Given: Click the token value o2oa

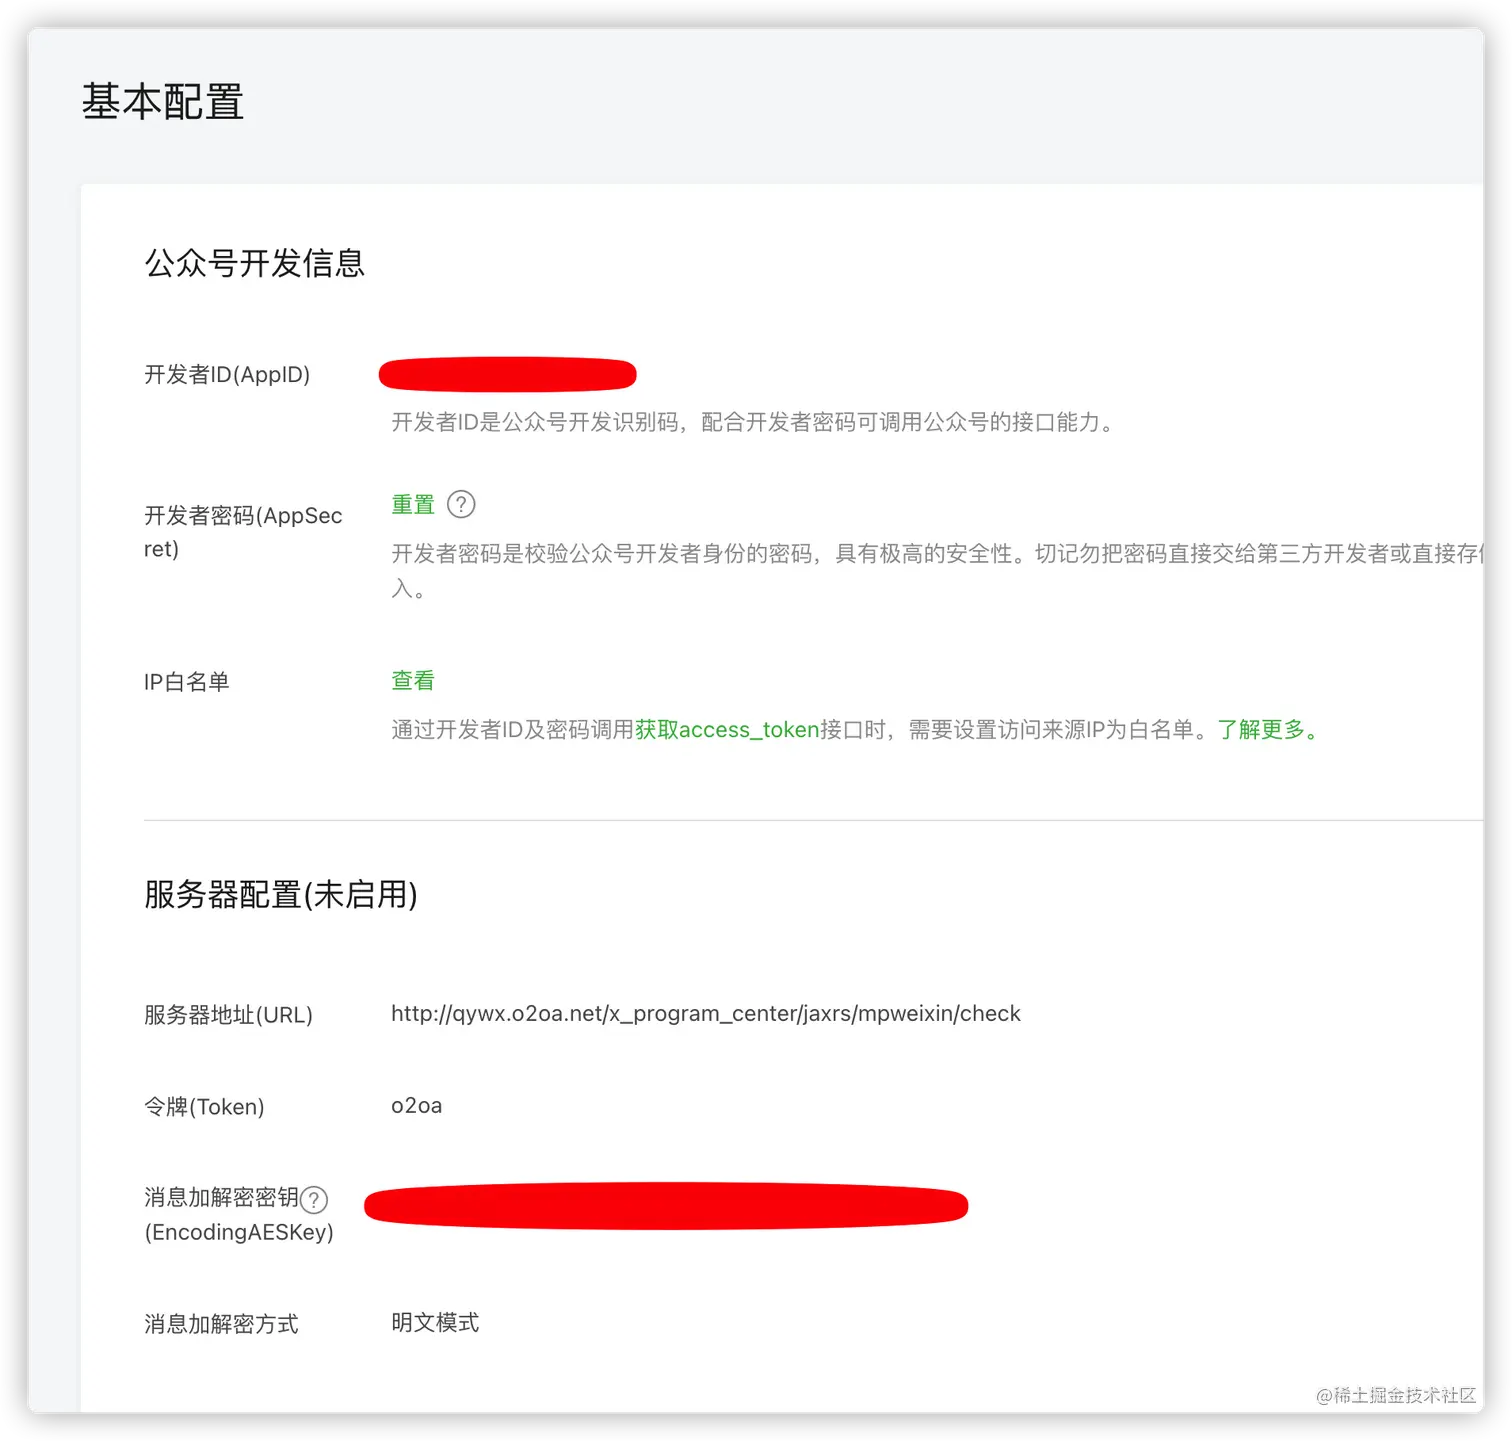Looking at the screenshot, I should click(417, 1106).
